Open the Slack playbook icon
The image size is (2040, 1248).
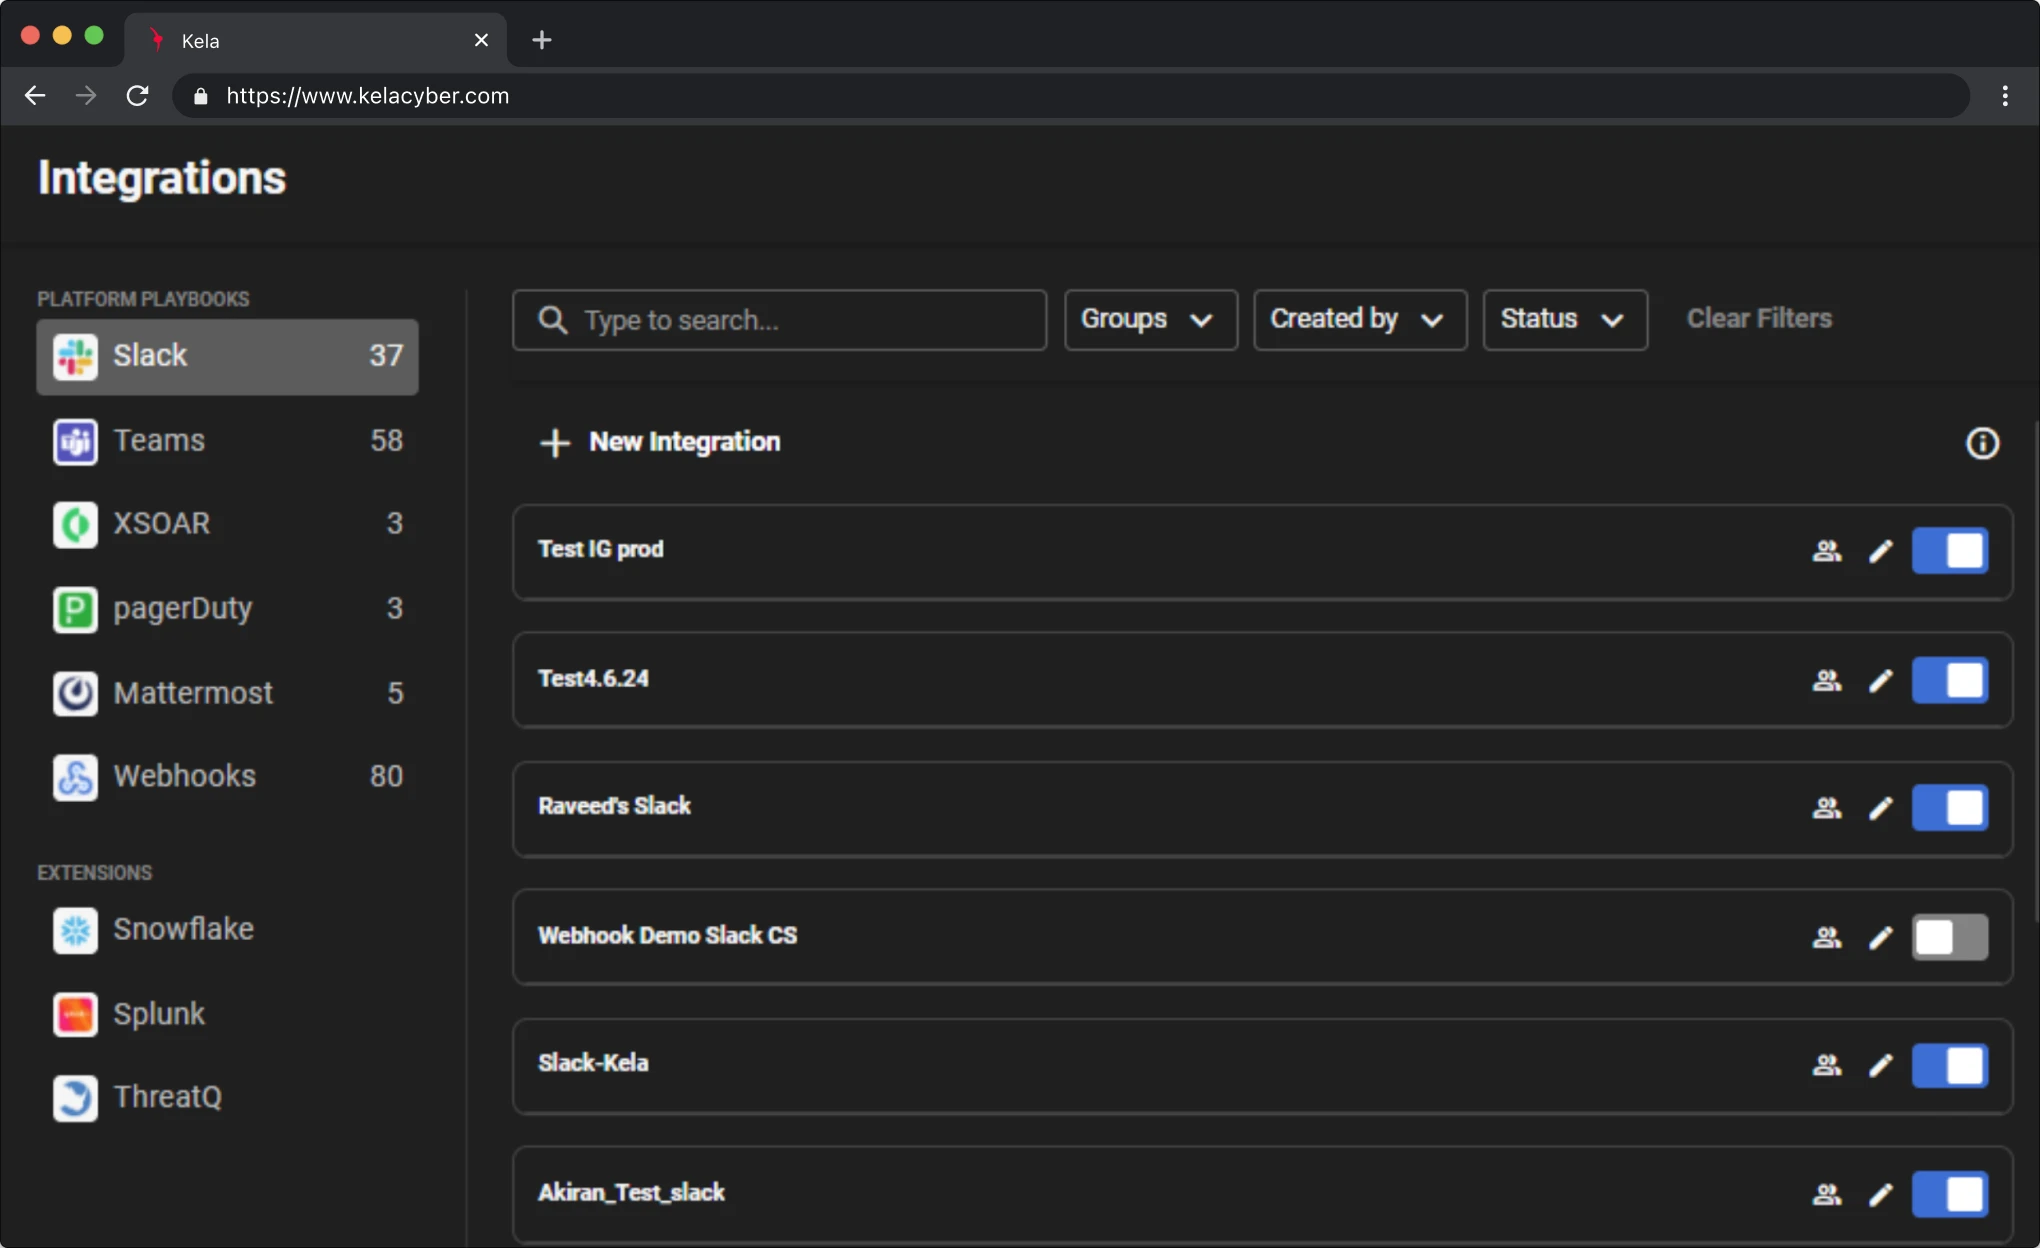[75, 357]
